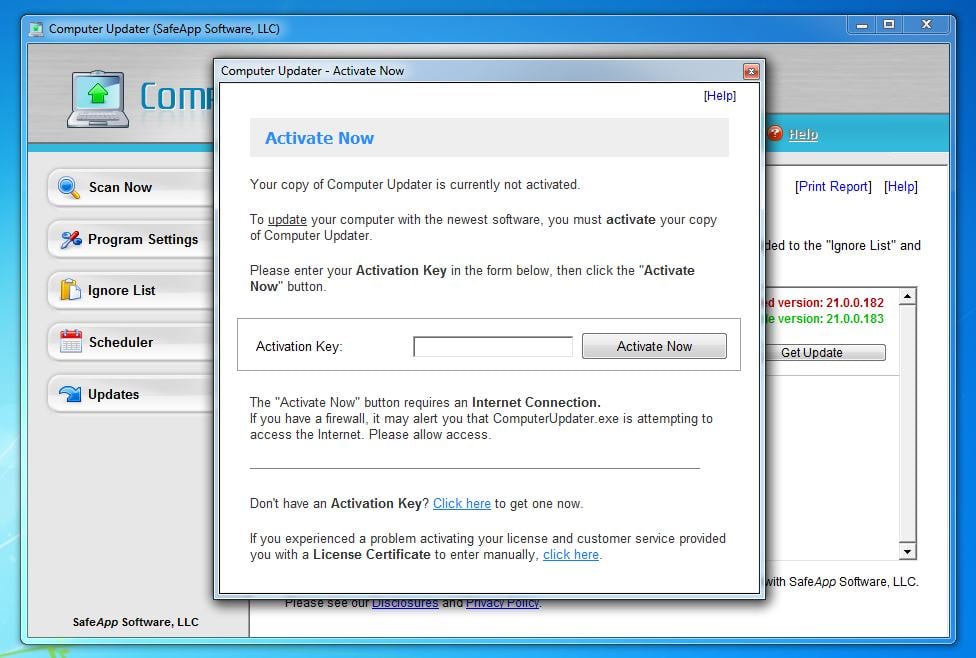
Task: Click the Get Update button
Action: 824,352
